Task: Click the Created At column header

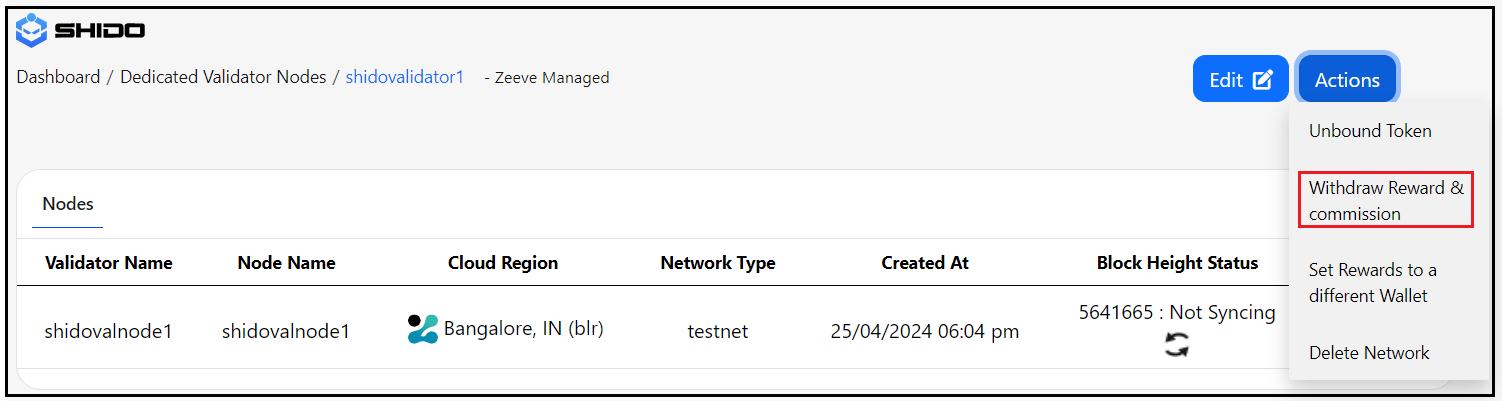Action: coord(924,263)
